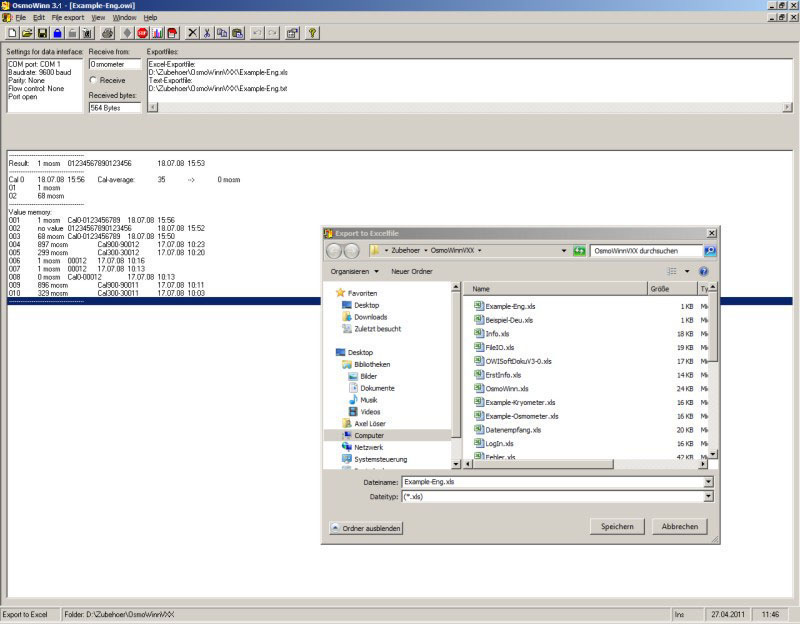
Task: Click the green refresh icon in the dialog
Action: (579, 251)
